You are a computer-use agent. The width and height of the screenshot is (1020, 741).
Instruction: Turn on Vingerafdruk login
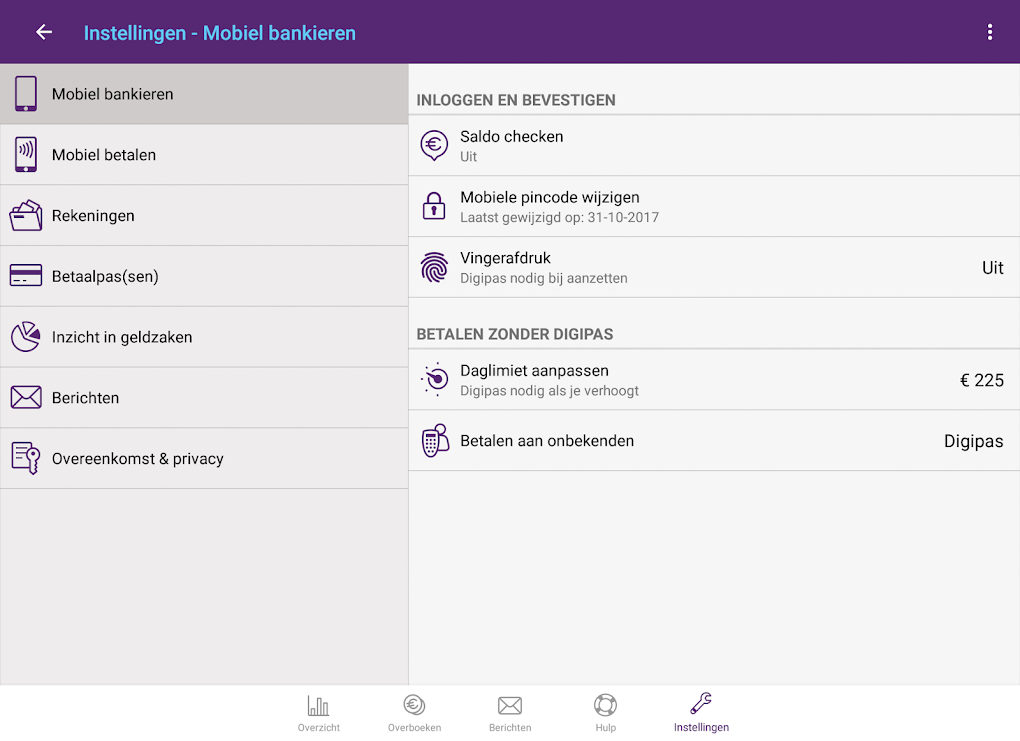point(714,267)
